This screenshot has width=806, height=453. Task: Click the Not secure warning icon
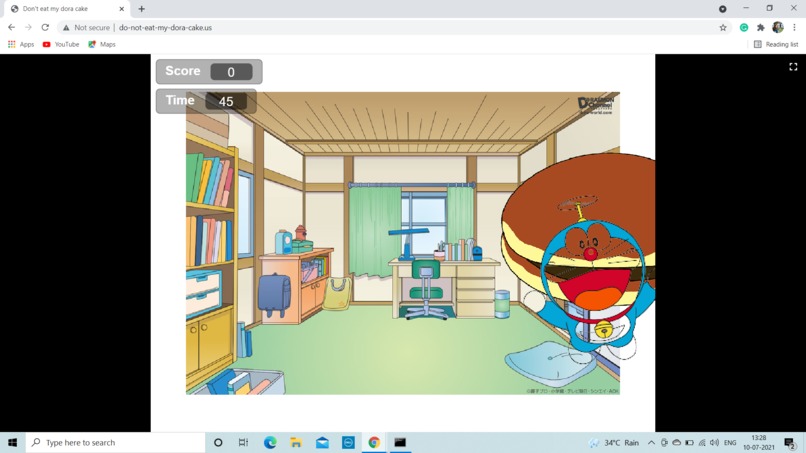click(66, 28)
